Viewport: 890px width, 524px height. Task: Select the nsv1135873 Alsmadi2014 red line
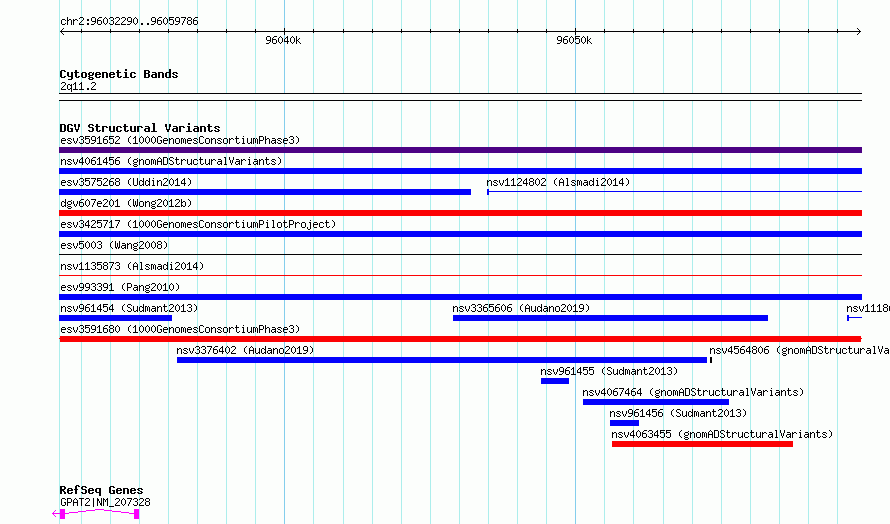(460, 276)
